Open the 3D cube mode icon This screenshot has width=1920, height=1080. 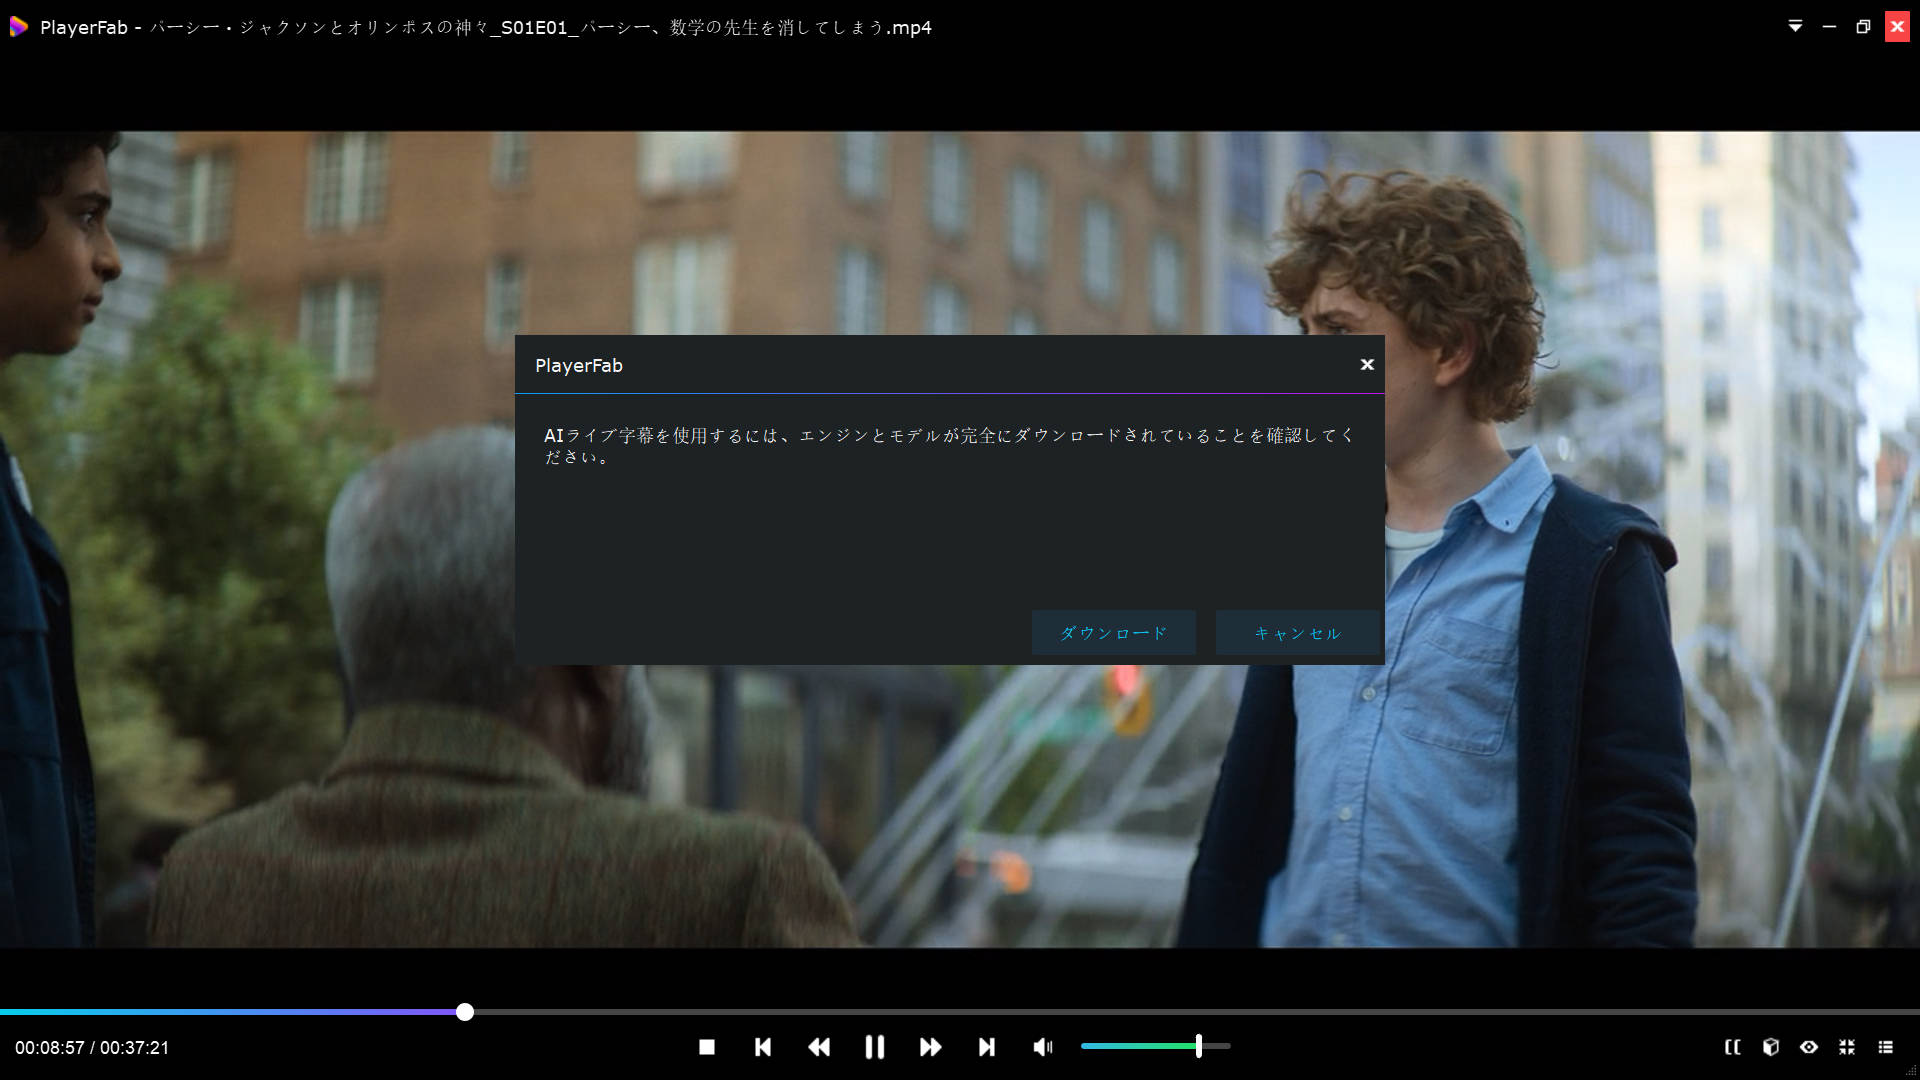point(1771,1047)
